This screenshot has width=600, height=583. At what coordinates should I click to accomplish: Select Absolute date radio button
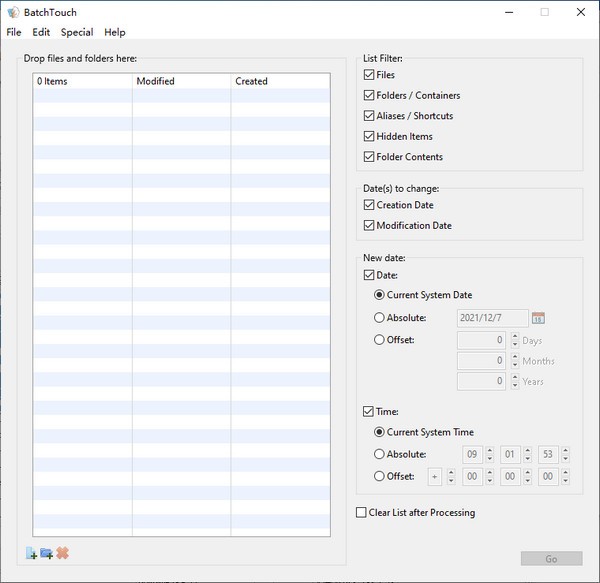point(379,318)
